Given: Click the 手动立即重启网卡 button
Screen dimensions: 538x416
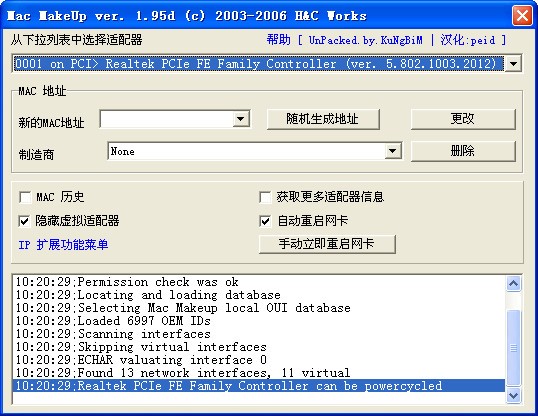Looking at the screenshot, I should tap(327, 244).
